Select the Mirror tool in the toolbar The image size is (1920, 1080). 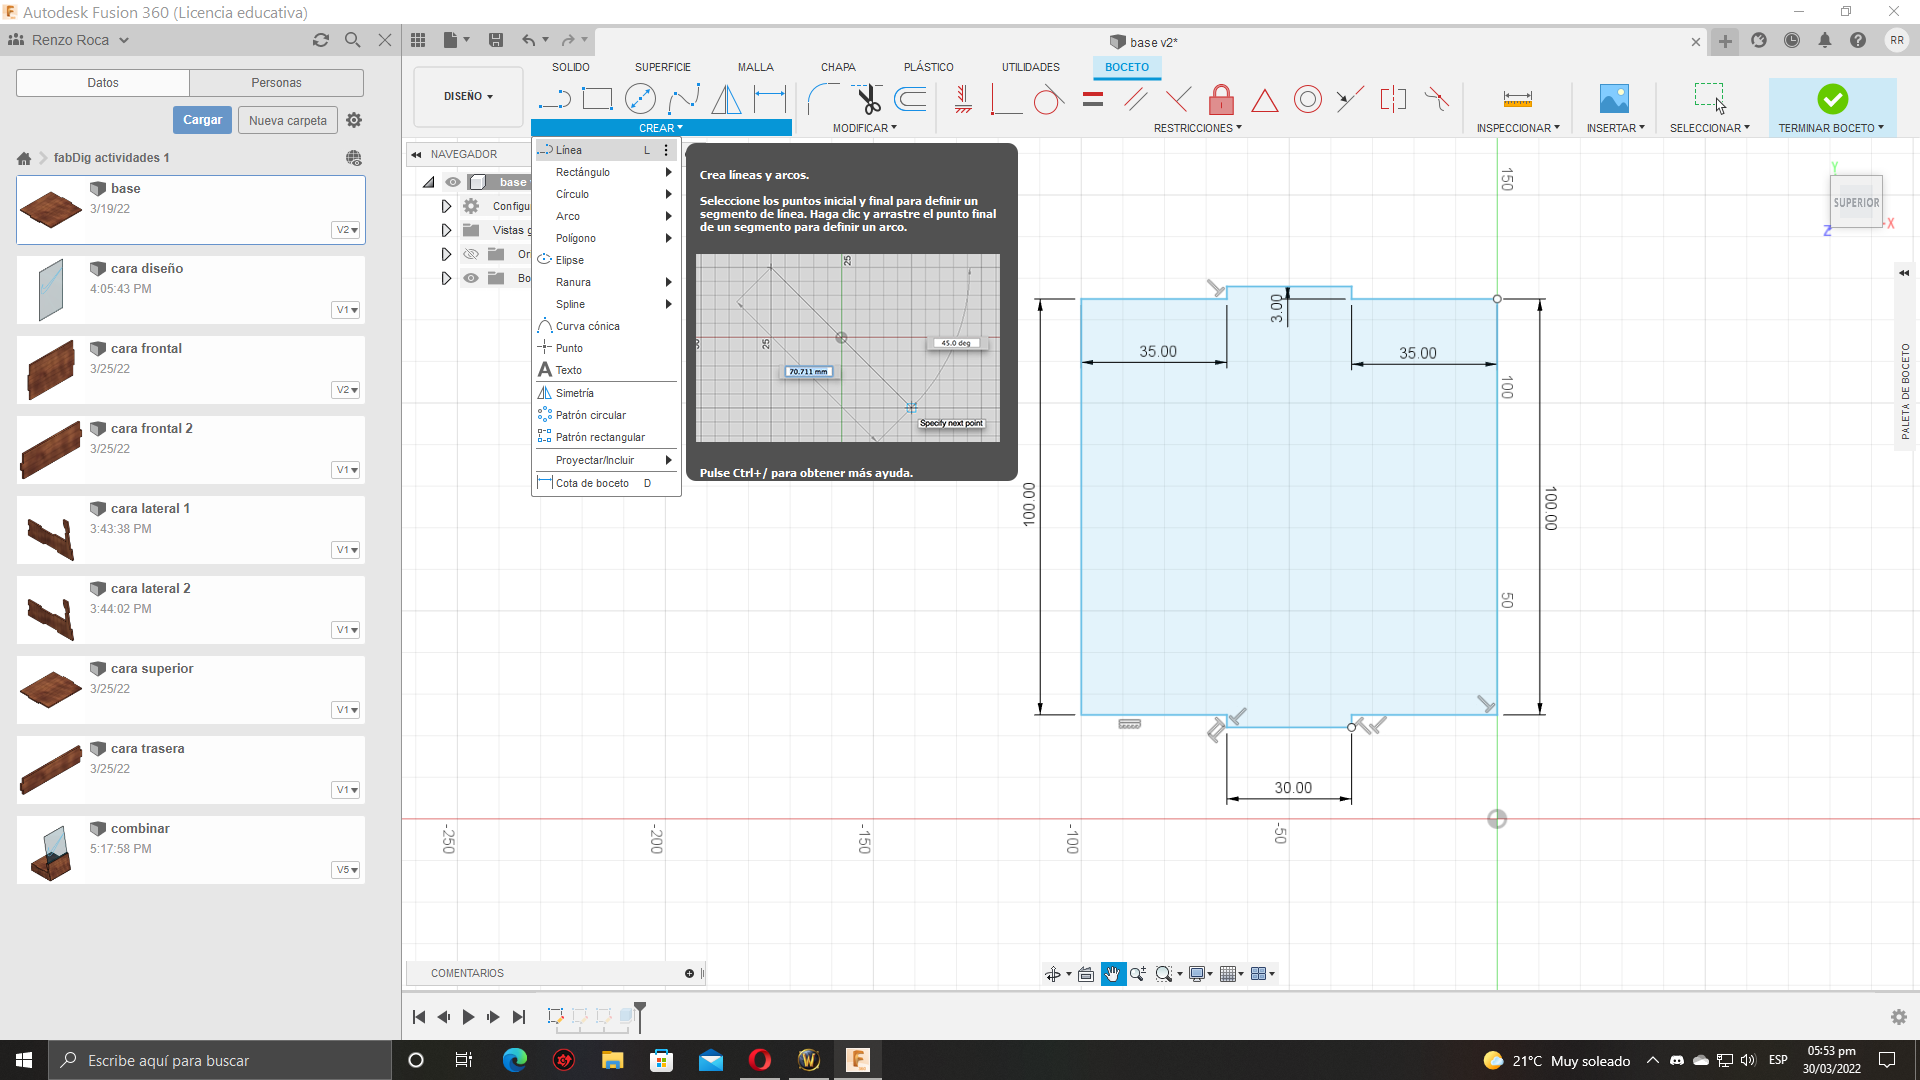[x=727, y=99]
